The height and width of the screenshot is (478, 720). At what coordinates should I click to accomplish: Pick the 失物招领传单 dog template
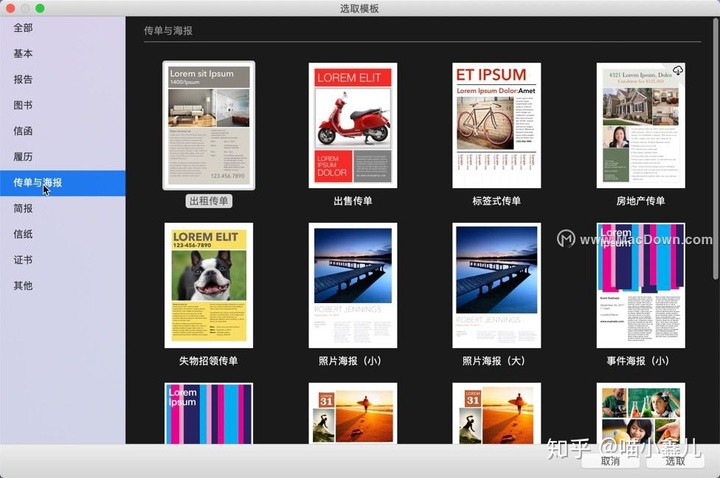(208, 285)
